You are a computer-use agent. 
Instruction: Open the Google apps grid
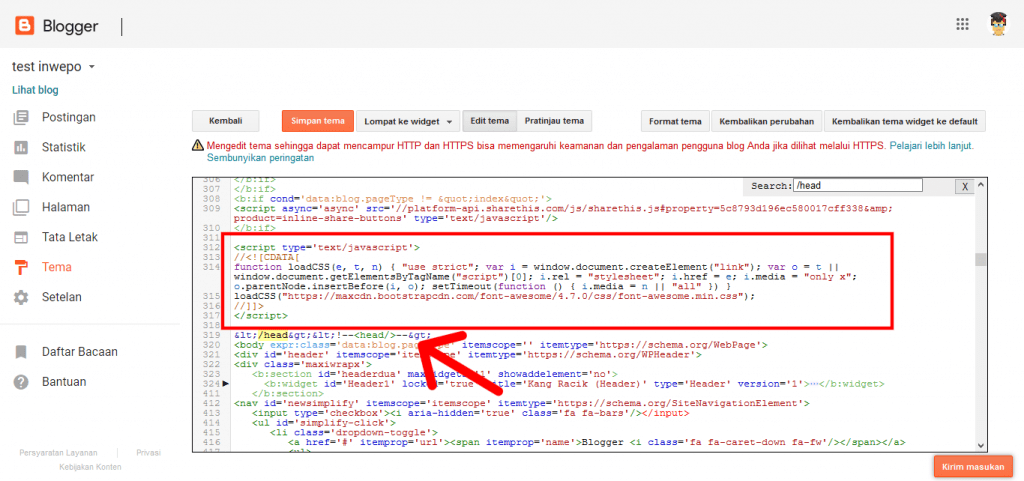click(x=962, y=24)
